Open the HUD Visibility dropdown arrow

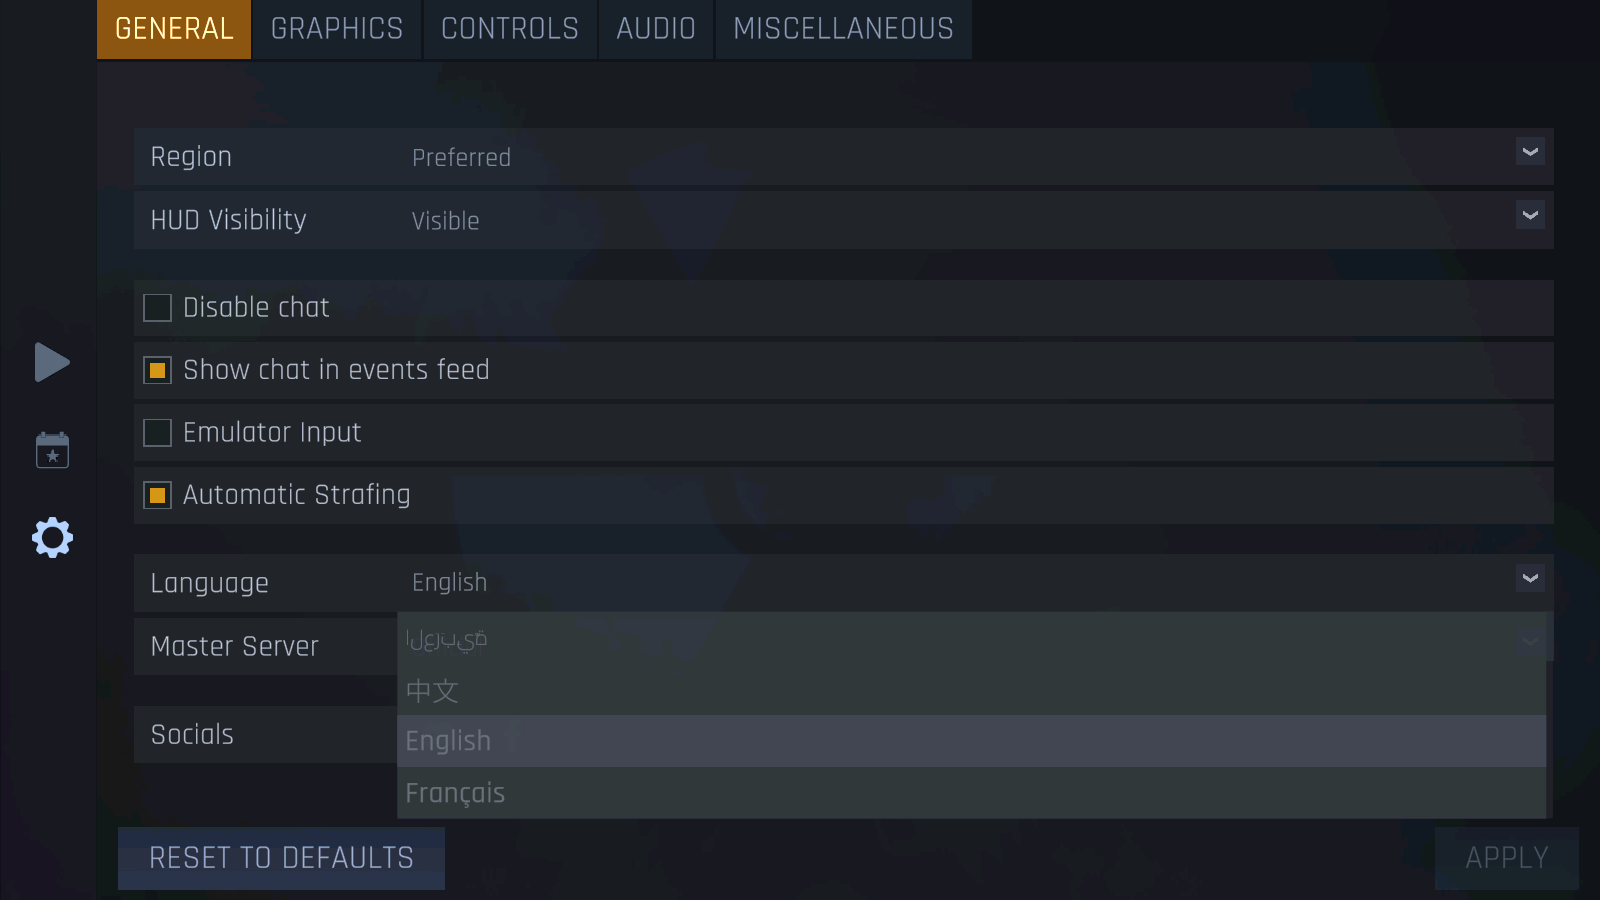1529,215
